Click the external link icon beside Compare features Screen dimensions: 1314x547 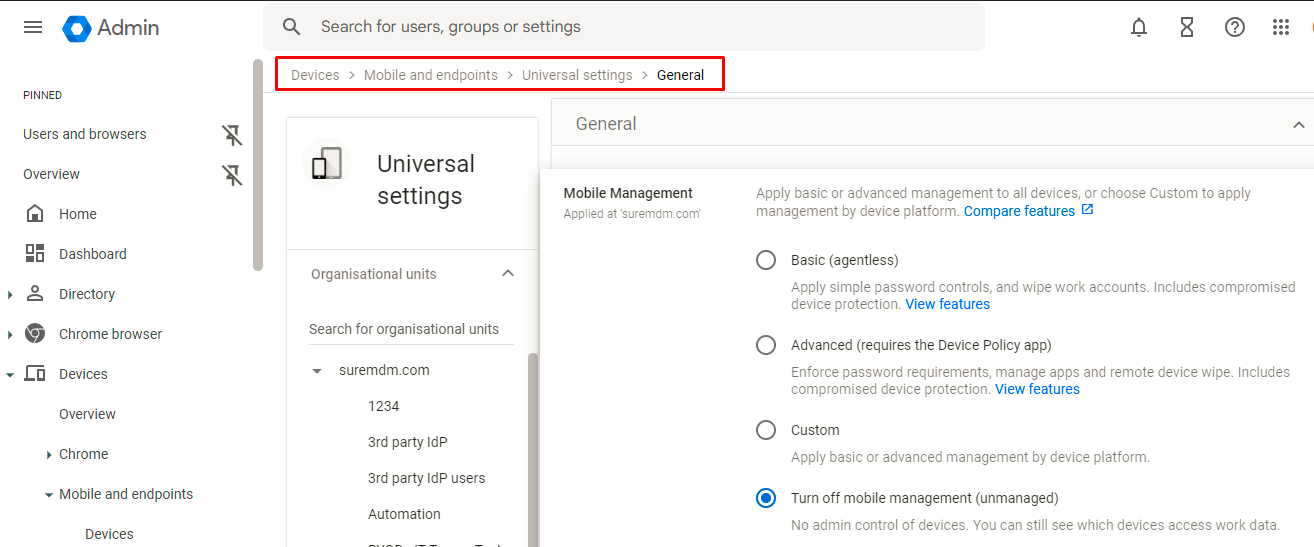[x=1088, y=210]
